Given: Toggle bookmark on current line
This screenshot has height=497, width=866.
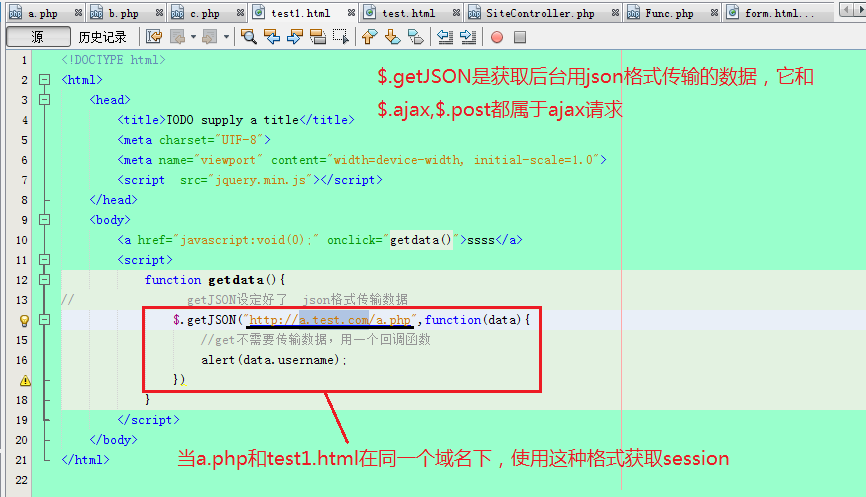Looking at the screenshot, I should pyautogui.click(x=414, y=37).
